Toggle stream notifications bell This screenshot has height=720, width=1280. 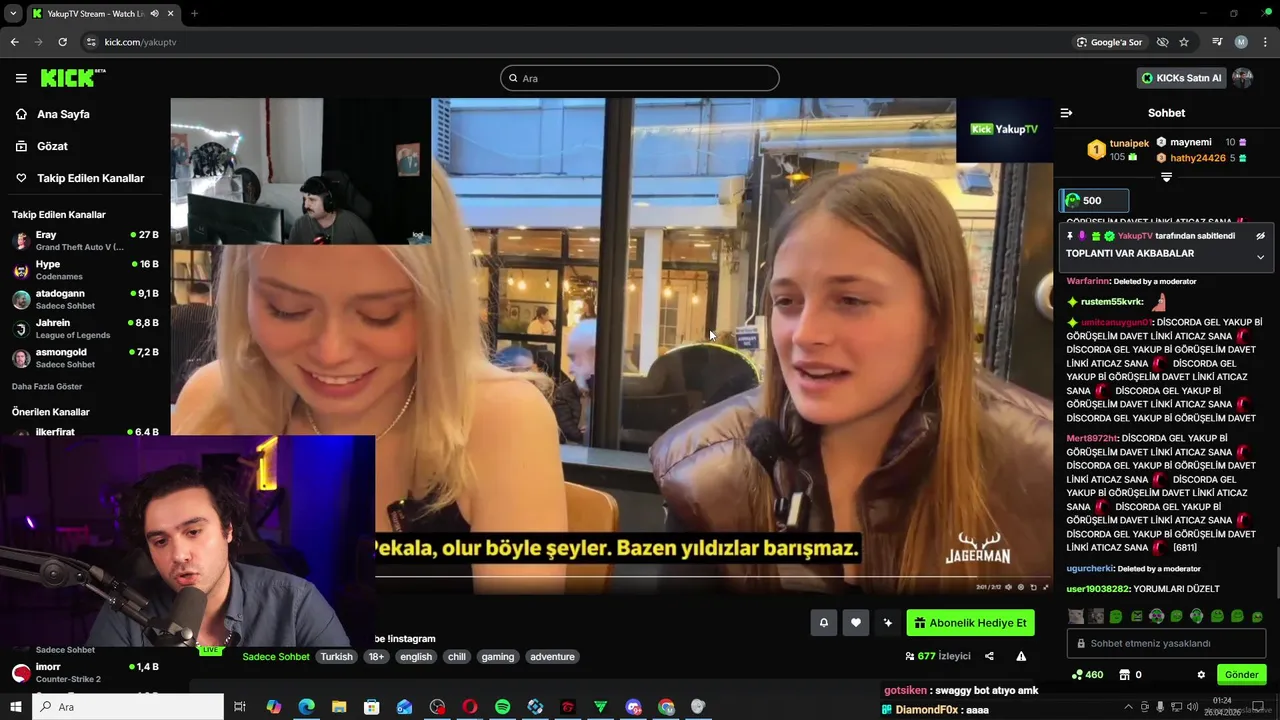824,623
